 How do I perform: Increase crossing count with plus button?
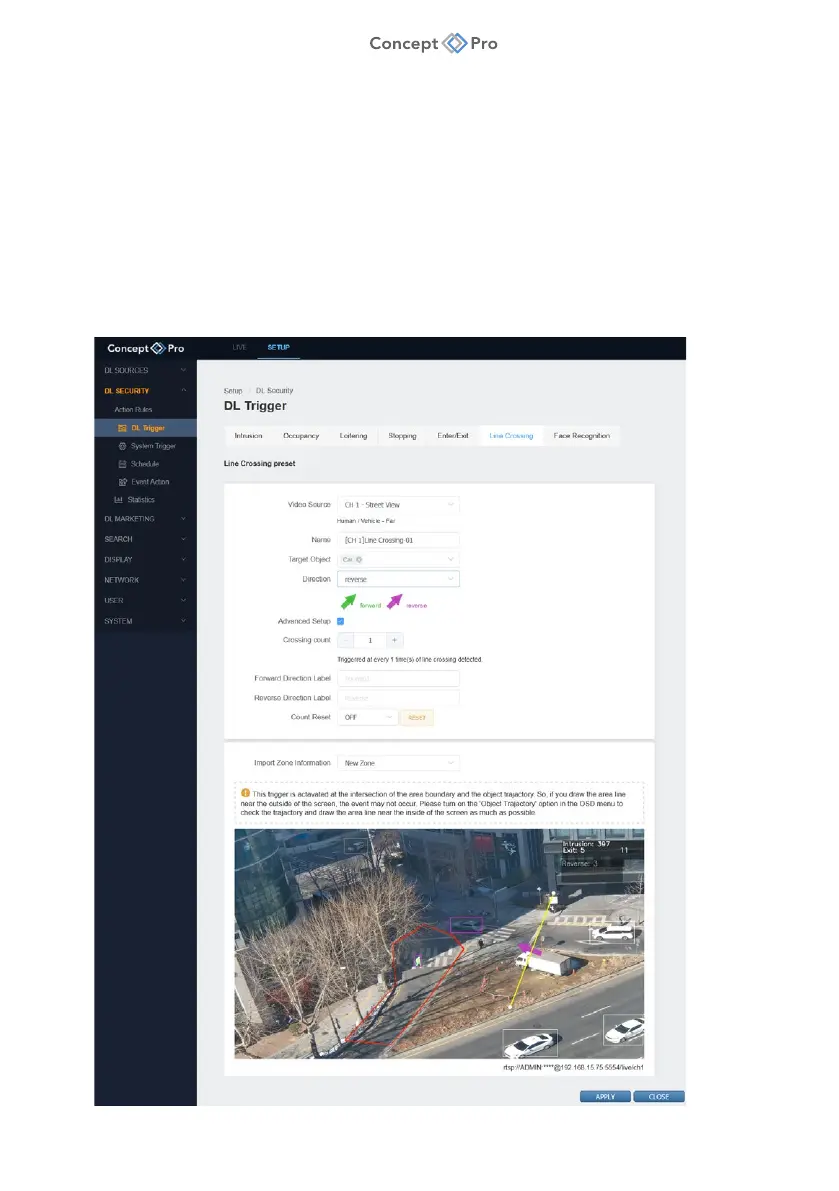click(x=394, y=640)
